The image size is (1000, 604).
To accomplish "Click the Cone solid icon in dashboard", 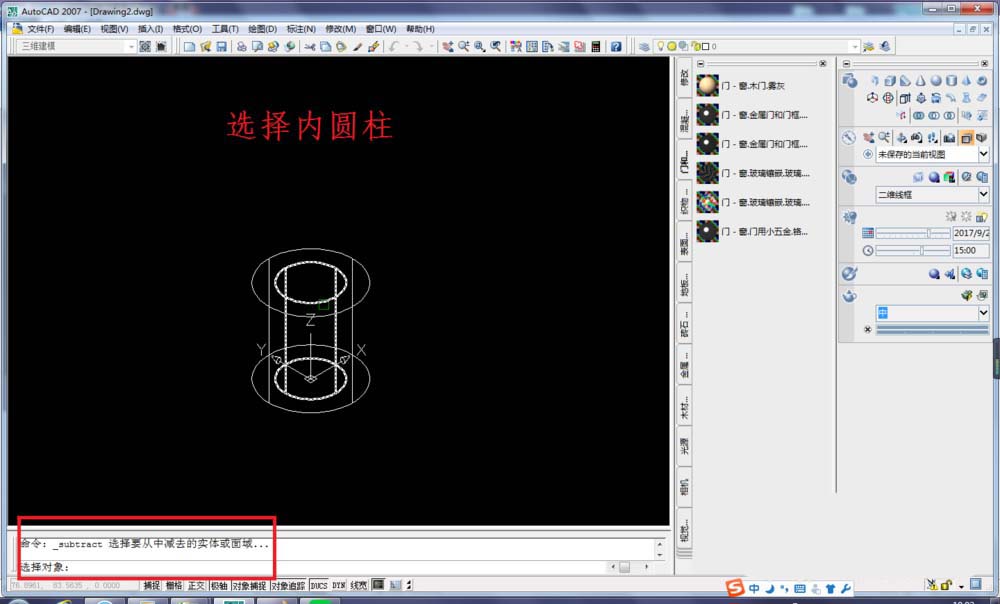I will click(920, 80).
